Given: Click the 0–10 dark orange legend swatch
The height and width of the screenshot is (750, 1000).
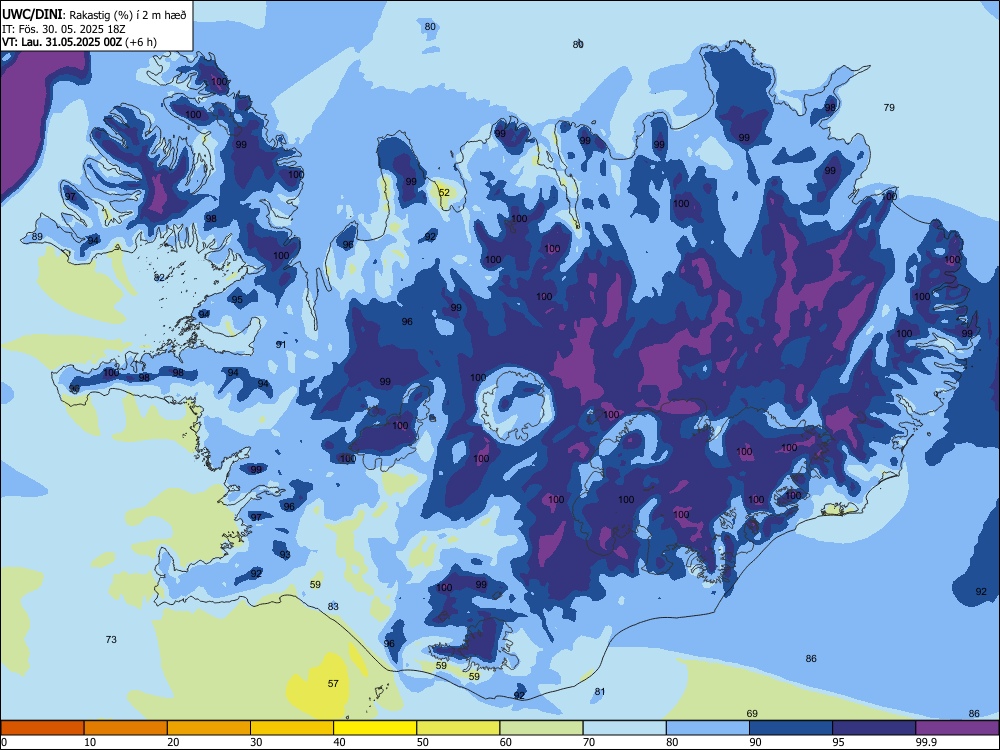Looking at the screenshot, I should click(42, 728).
